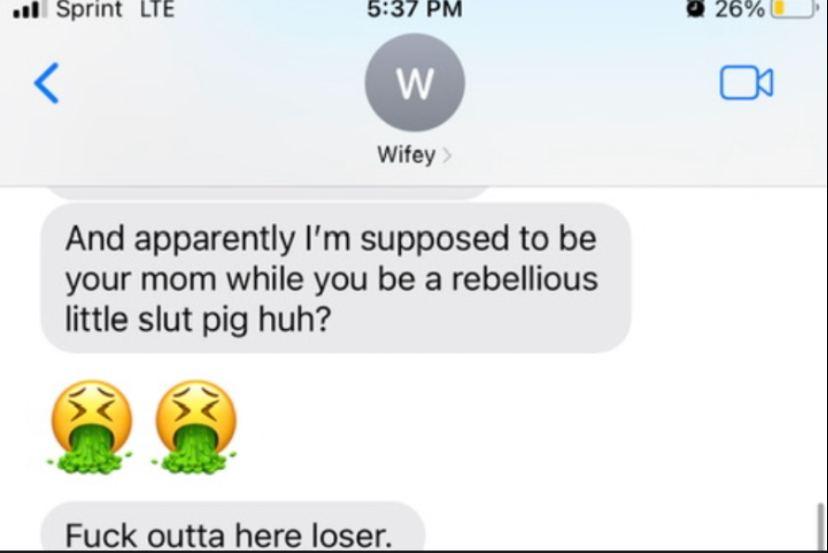
Task: Click the conversation scrollbar on right edge
Action: tap(820, 526)
